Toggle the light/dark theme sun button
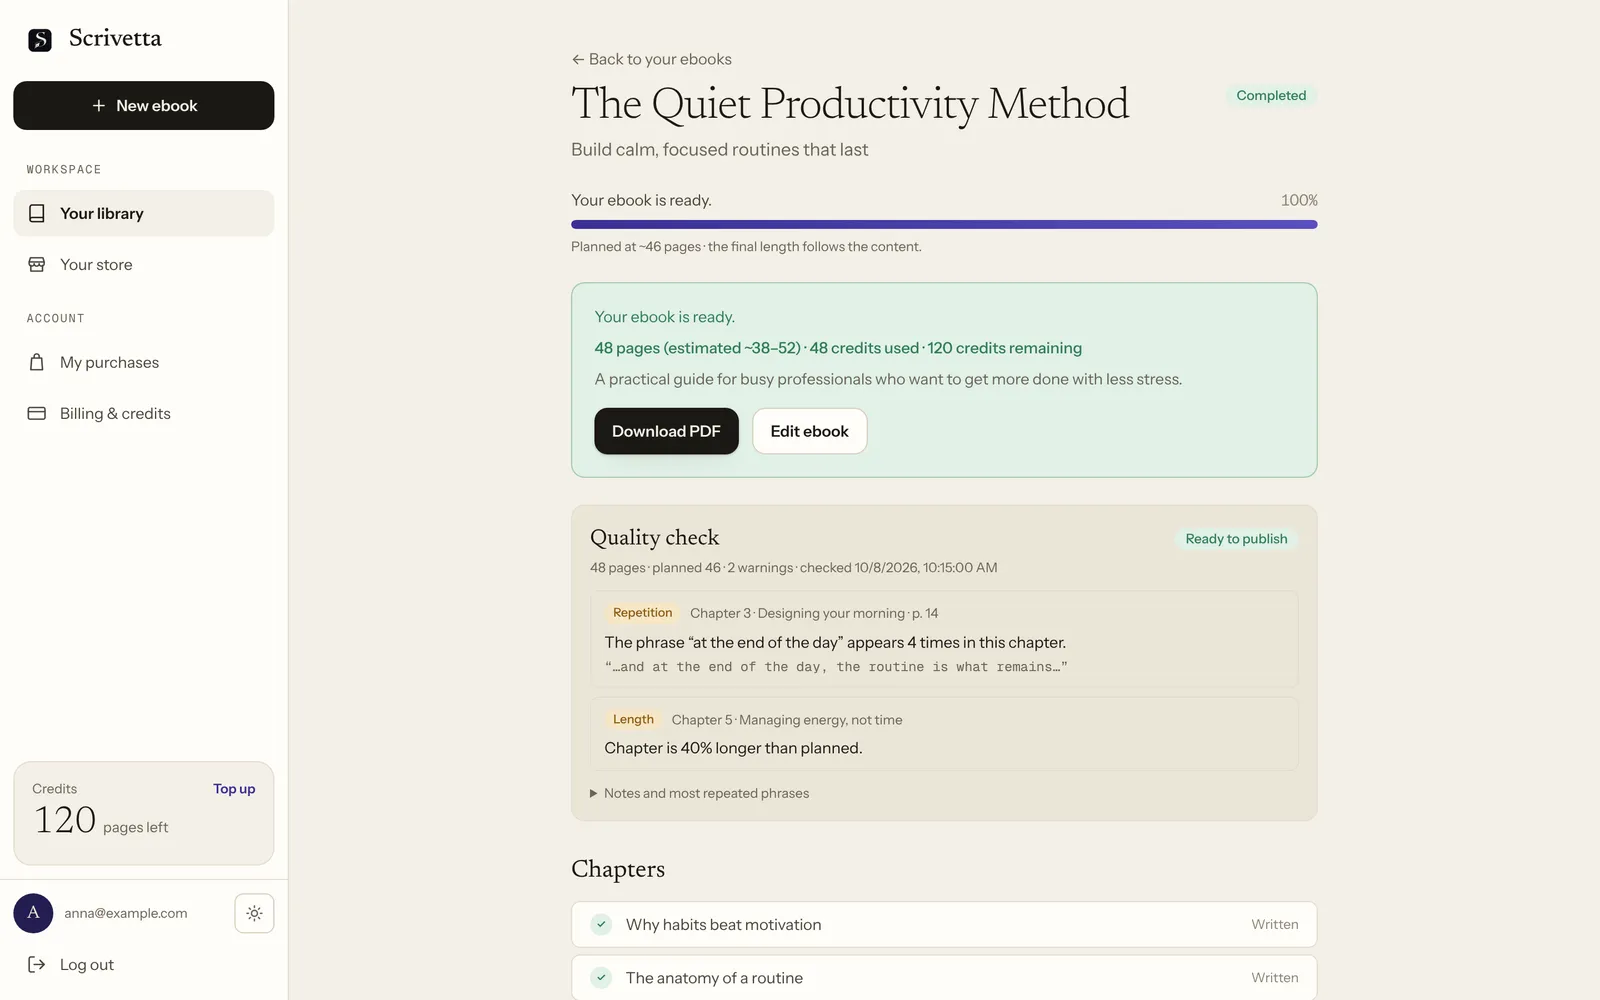The image size is (1600, 1000). [x=254, y=913]
